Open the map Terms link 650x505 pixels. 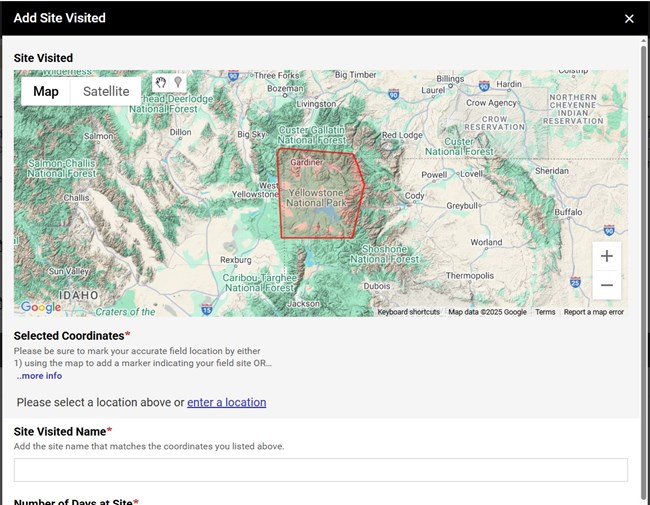click(545, 312)
